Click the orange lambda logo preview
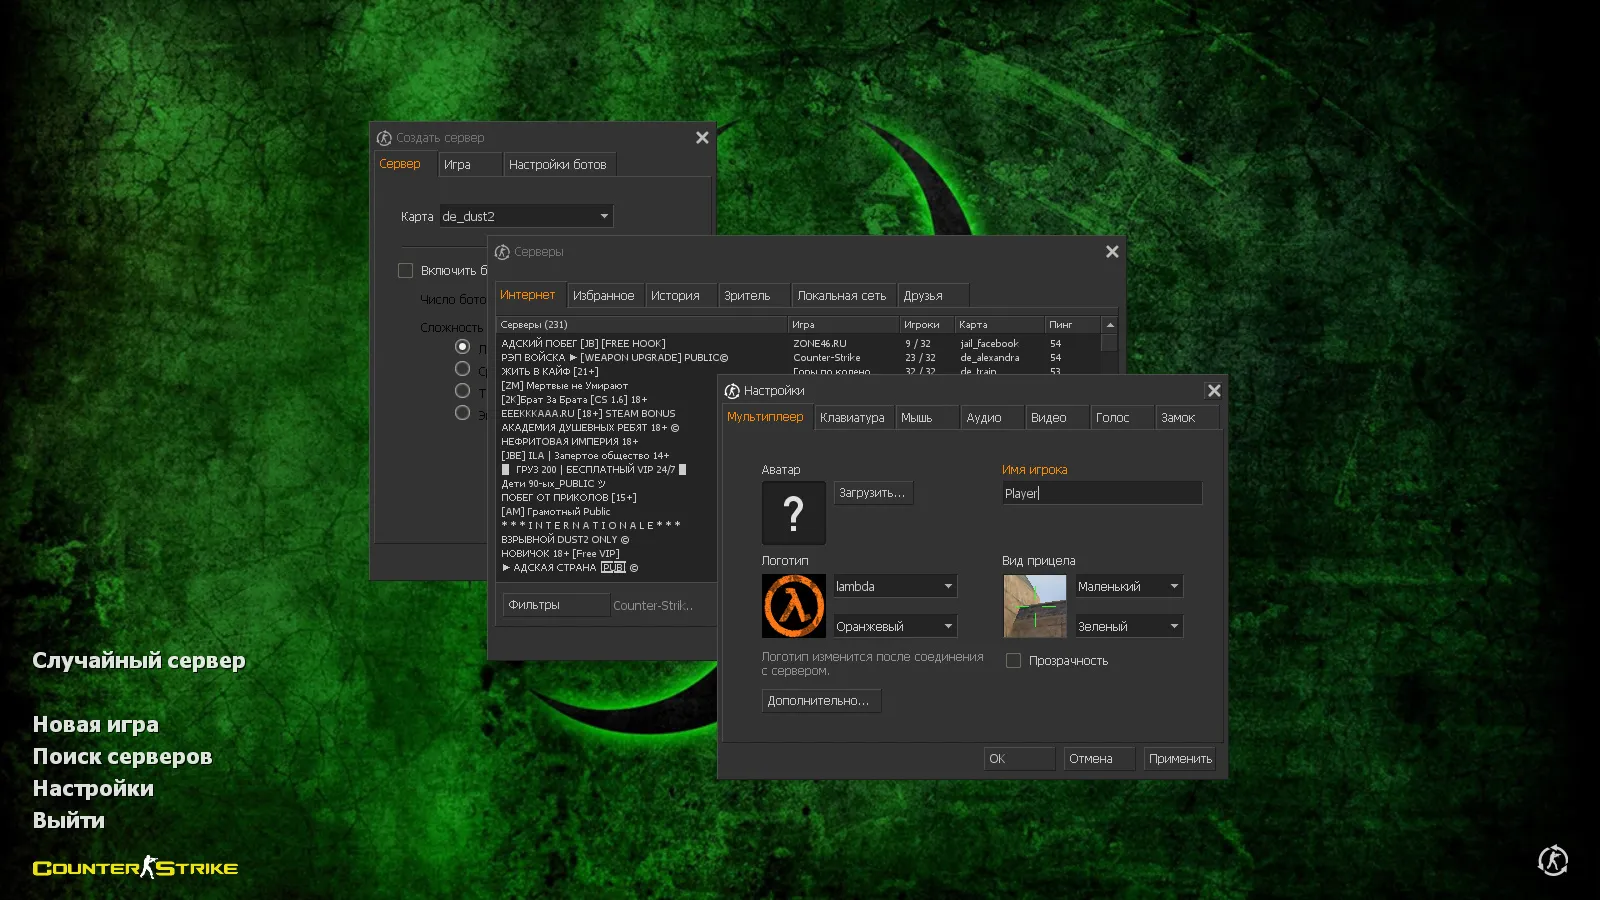 coord(793,606)
